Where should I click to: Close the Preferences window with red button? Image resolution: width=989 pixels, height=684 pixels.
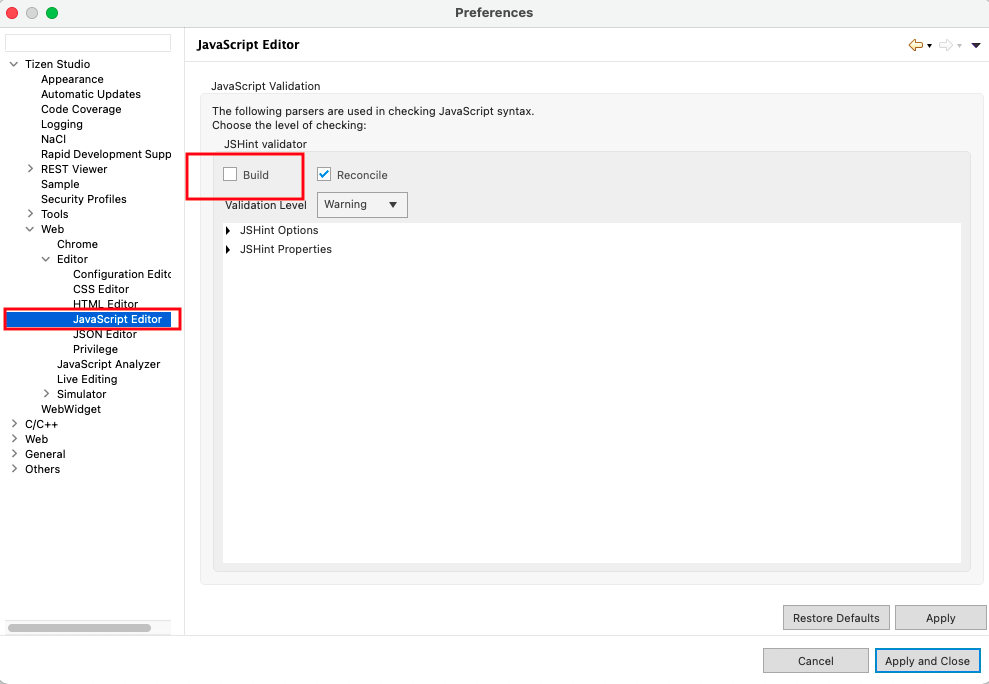click(x=12, y=13)
